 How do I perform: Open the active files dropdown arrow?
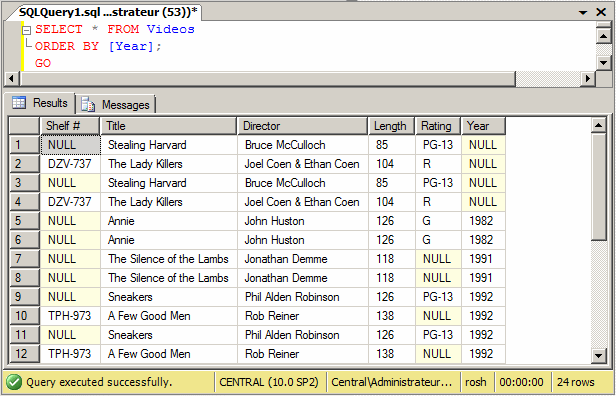583,13
